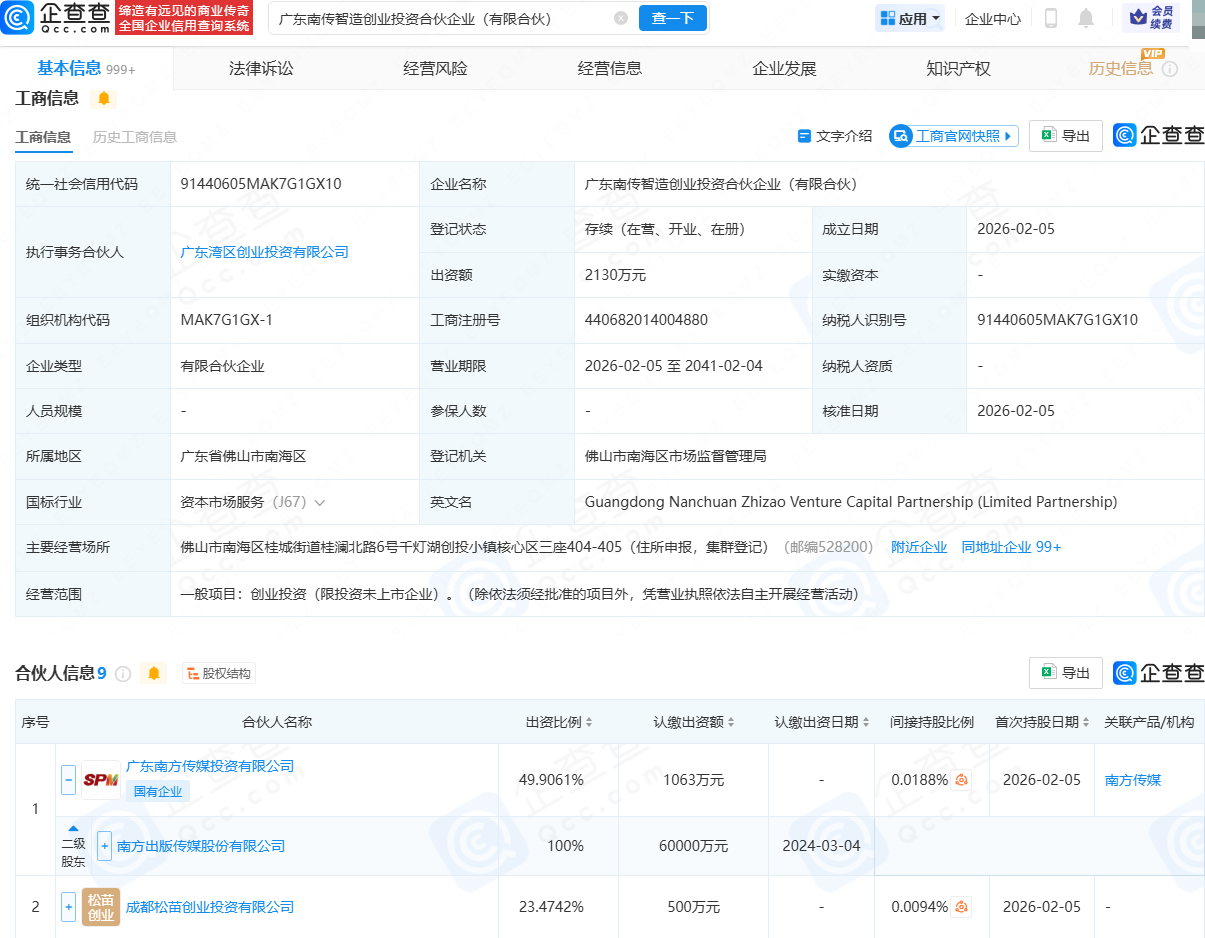The image size is (1205, 938).
Task: Expand 南方出版传媒股份有限公司 shareholders
Action: [x=104, y=846]
